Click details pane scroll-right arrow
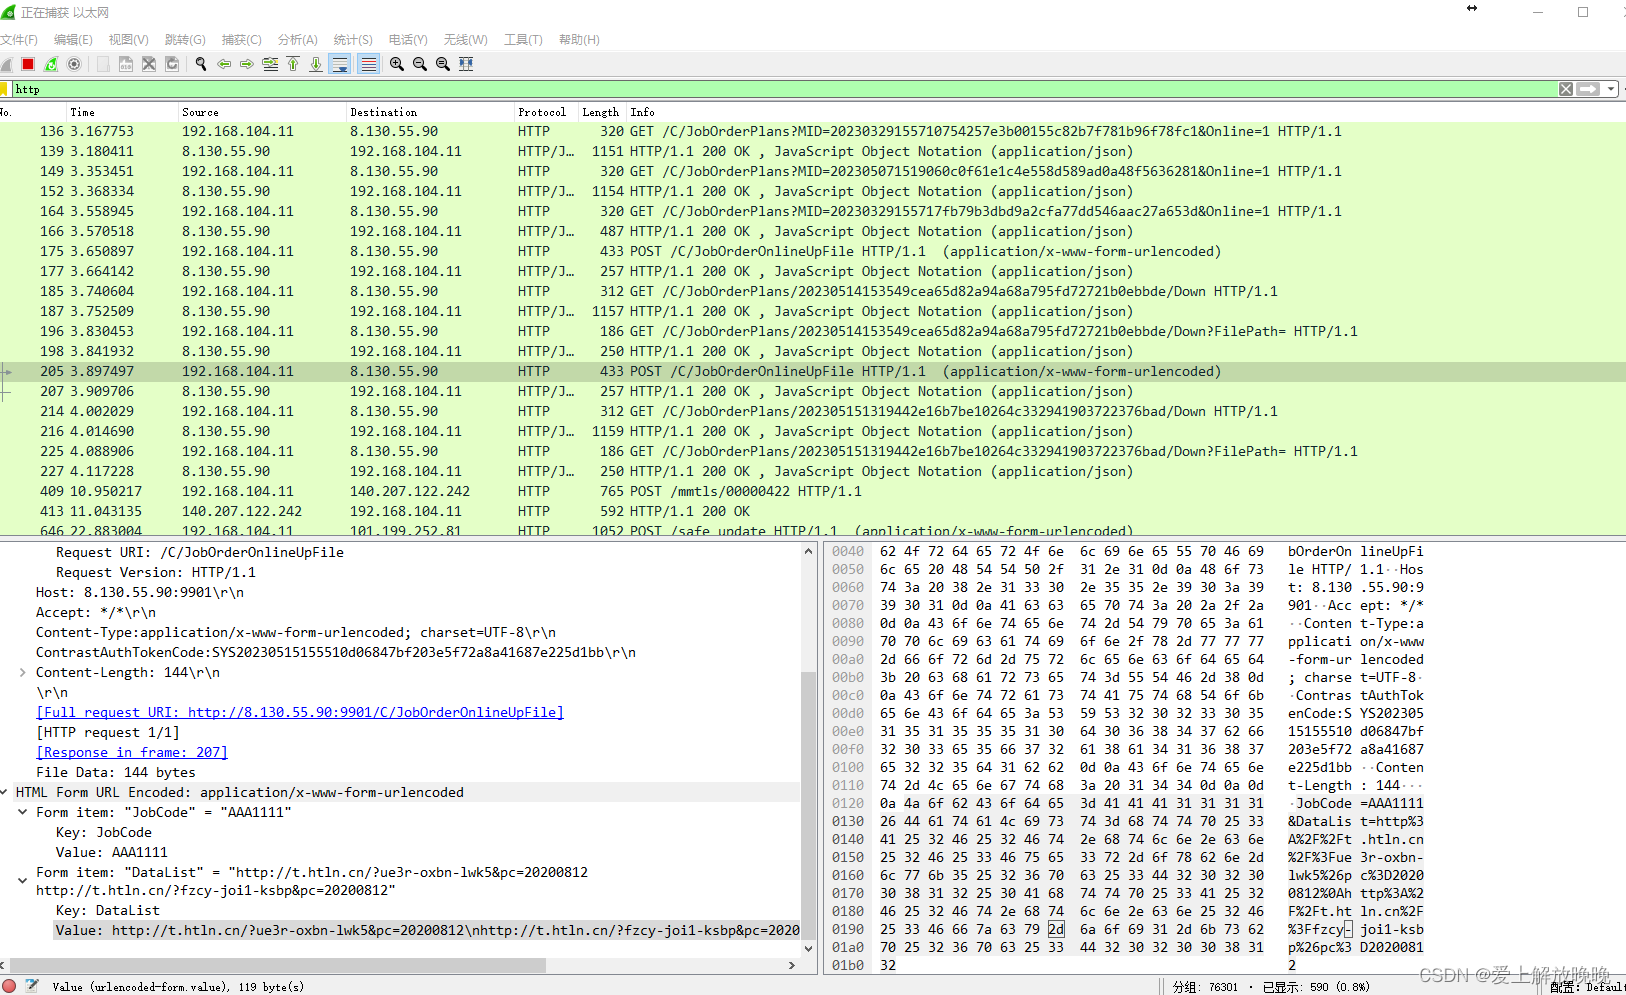The image size is (1626, 995). tap(792, 965)
